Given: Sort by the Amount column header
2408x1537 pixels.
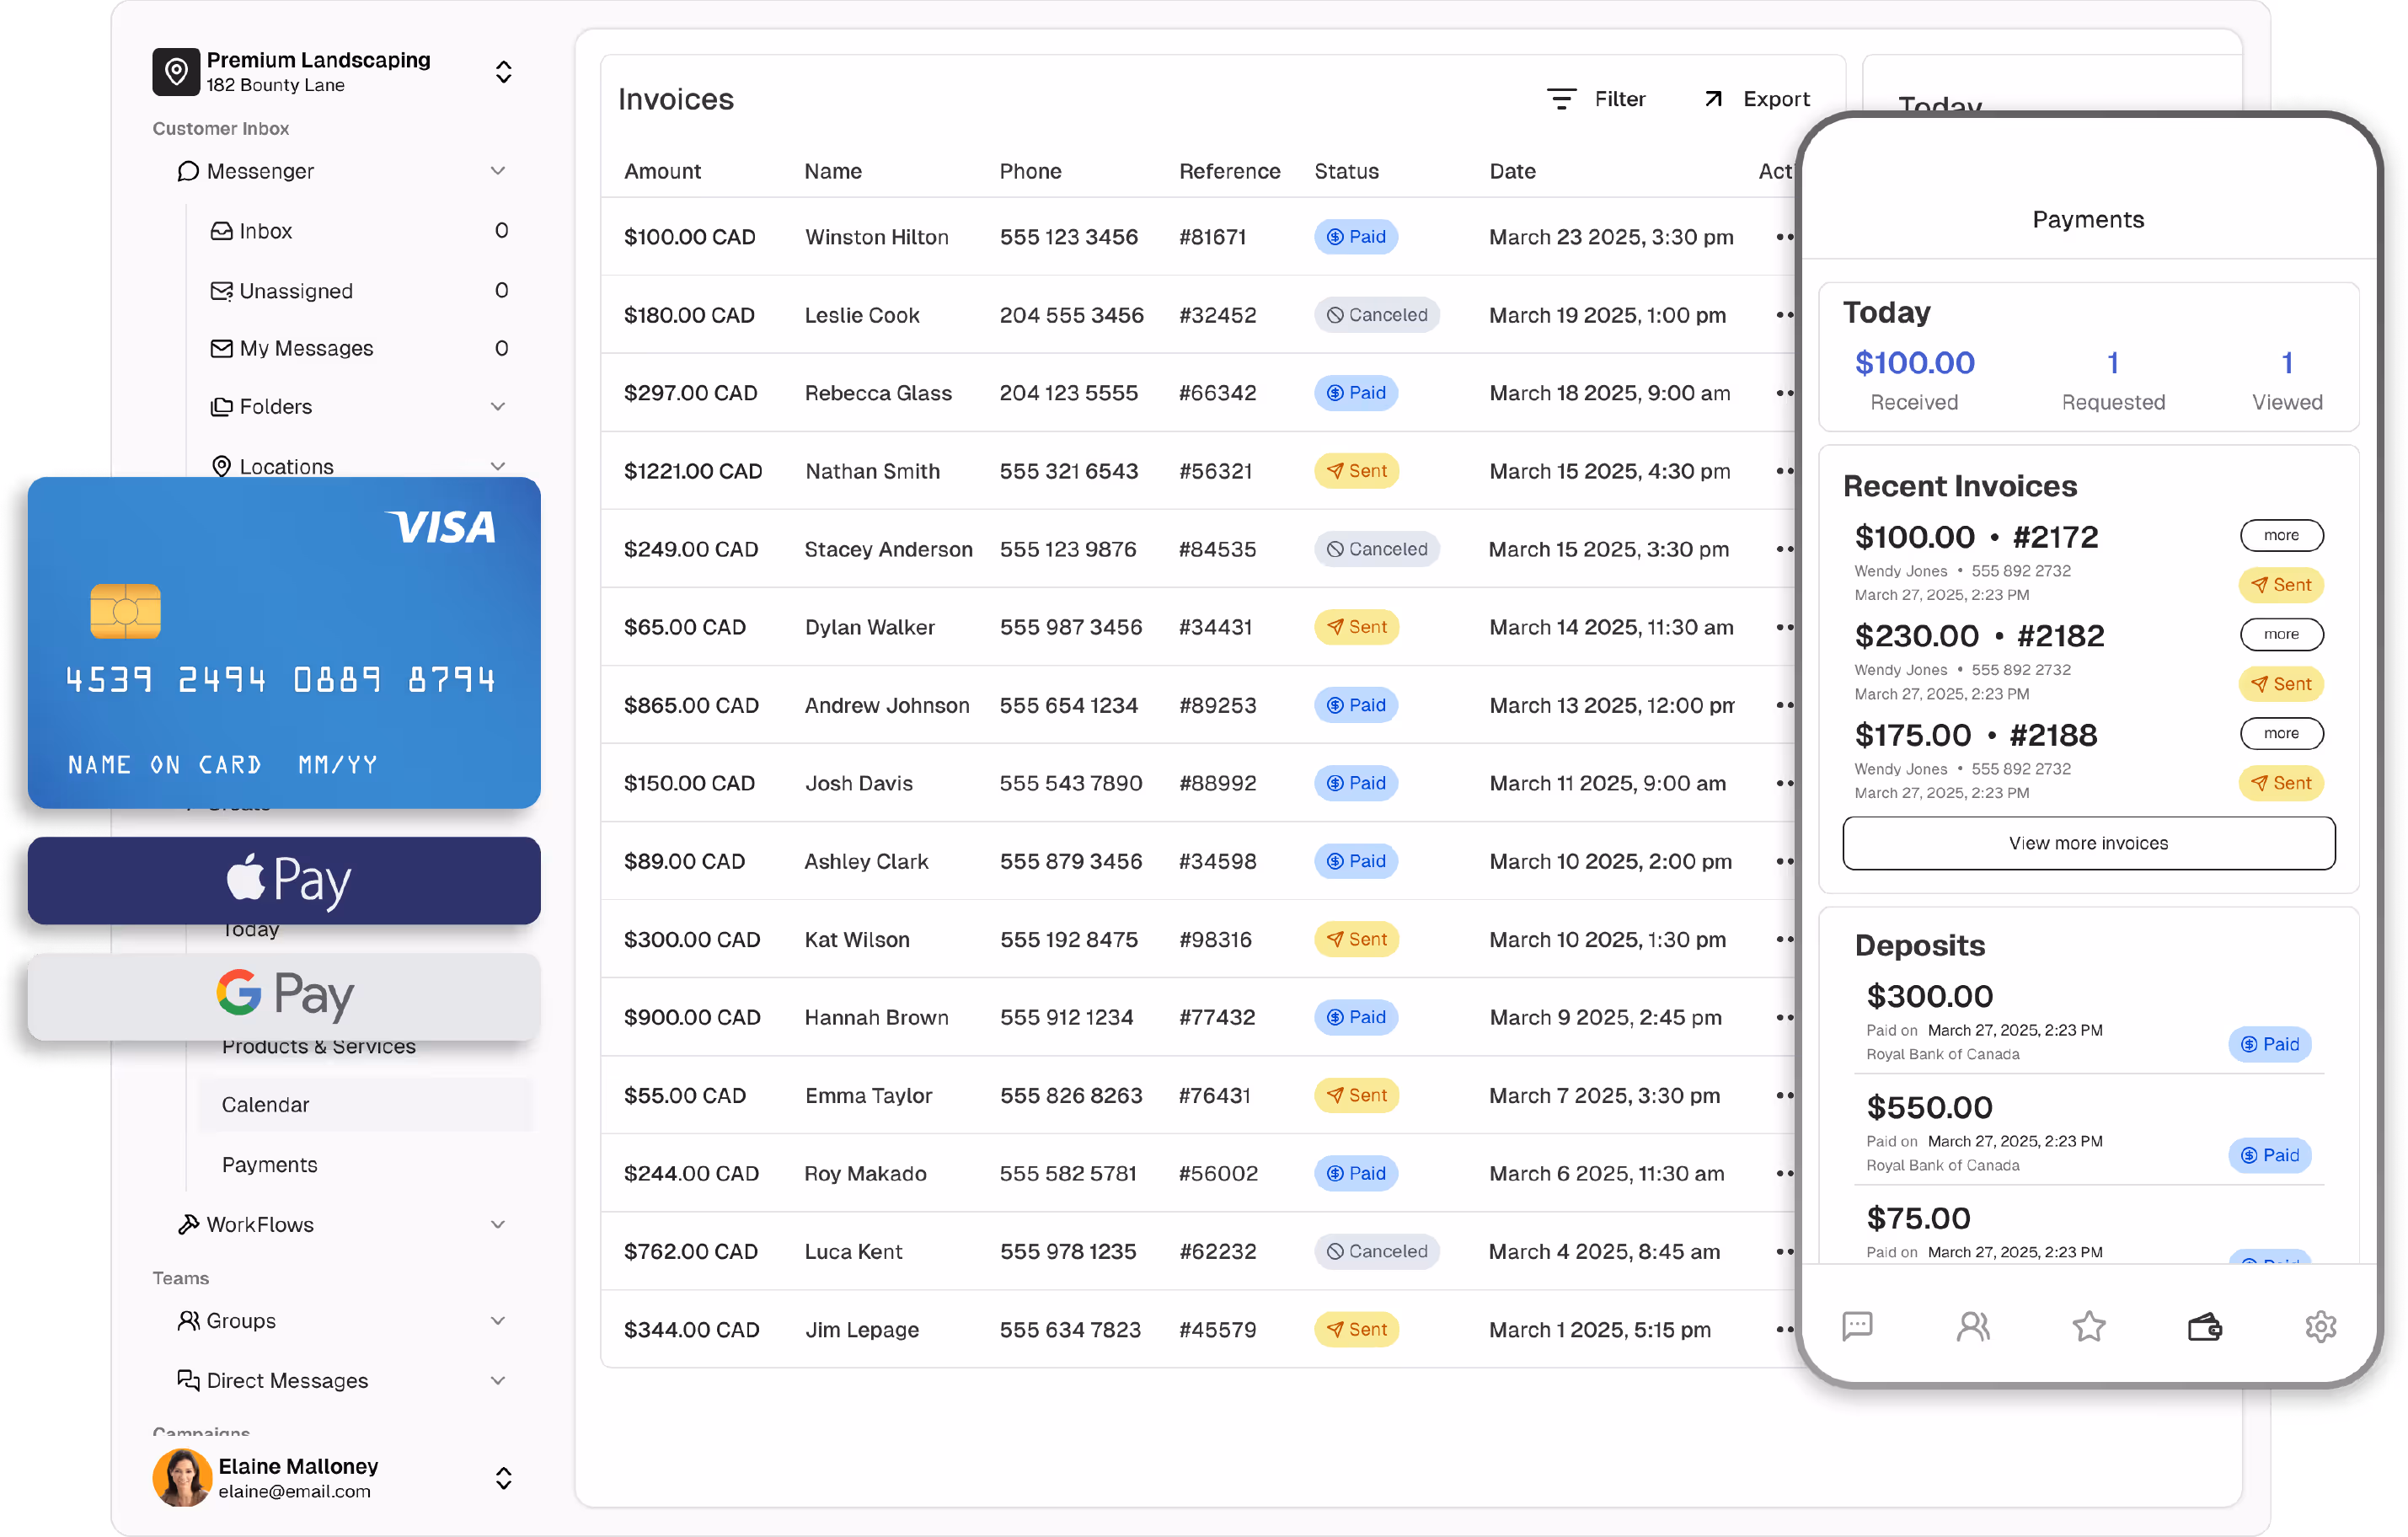Looking at the screenshot, I should pyautogui.click(x=662, y=171).
